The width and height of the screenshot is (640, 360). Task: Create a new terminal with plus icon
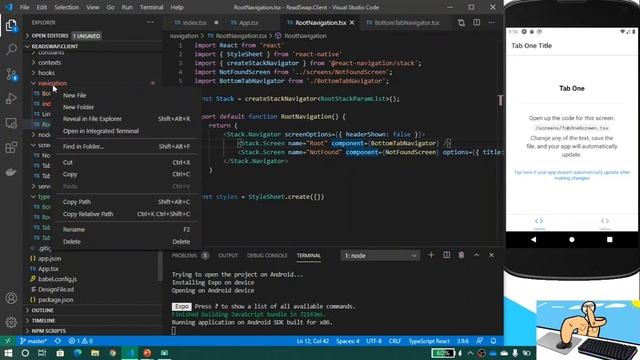(x=431, y=255)
